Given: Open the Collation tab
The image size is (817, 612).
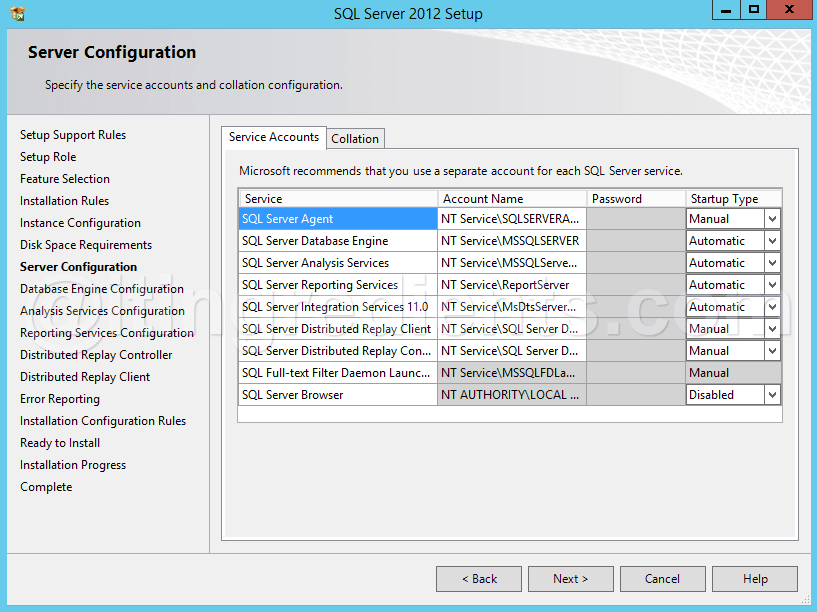Looking at the screenshot, I should click(x=355, y=139).
